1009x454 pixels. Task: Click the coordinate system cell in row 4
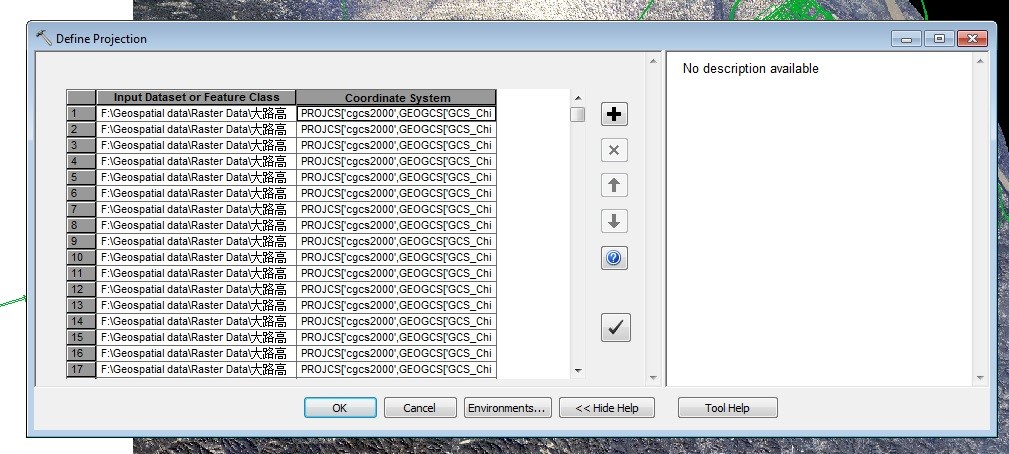pyautogui.click(x=396, y=161)
